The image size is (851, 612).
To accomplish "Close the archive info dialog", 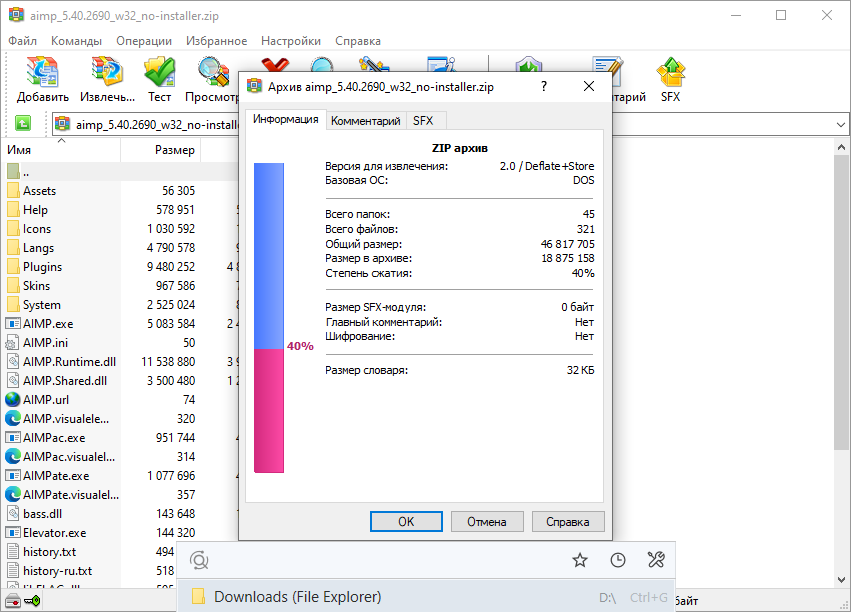I will click(x=589, y=86).
